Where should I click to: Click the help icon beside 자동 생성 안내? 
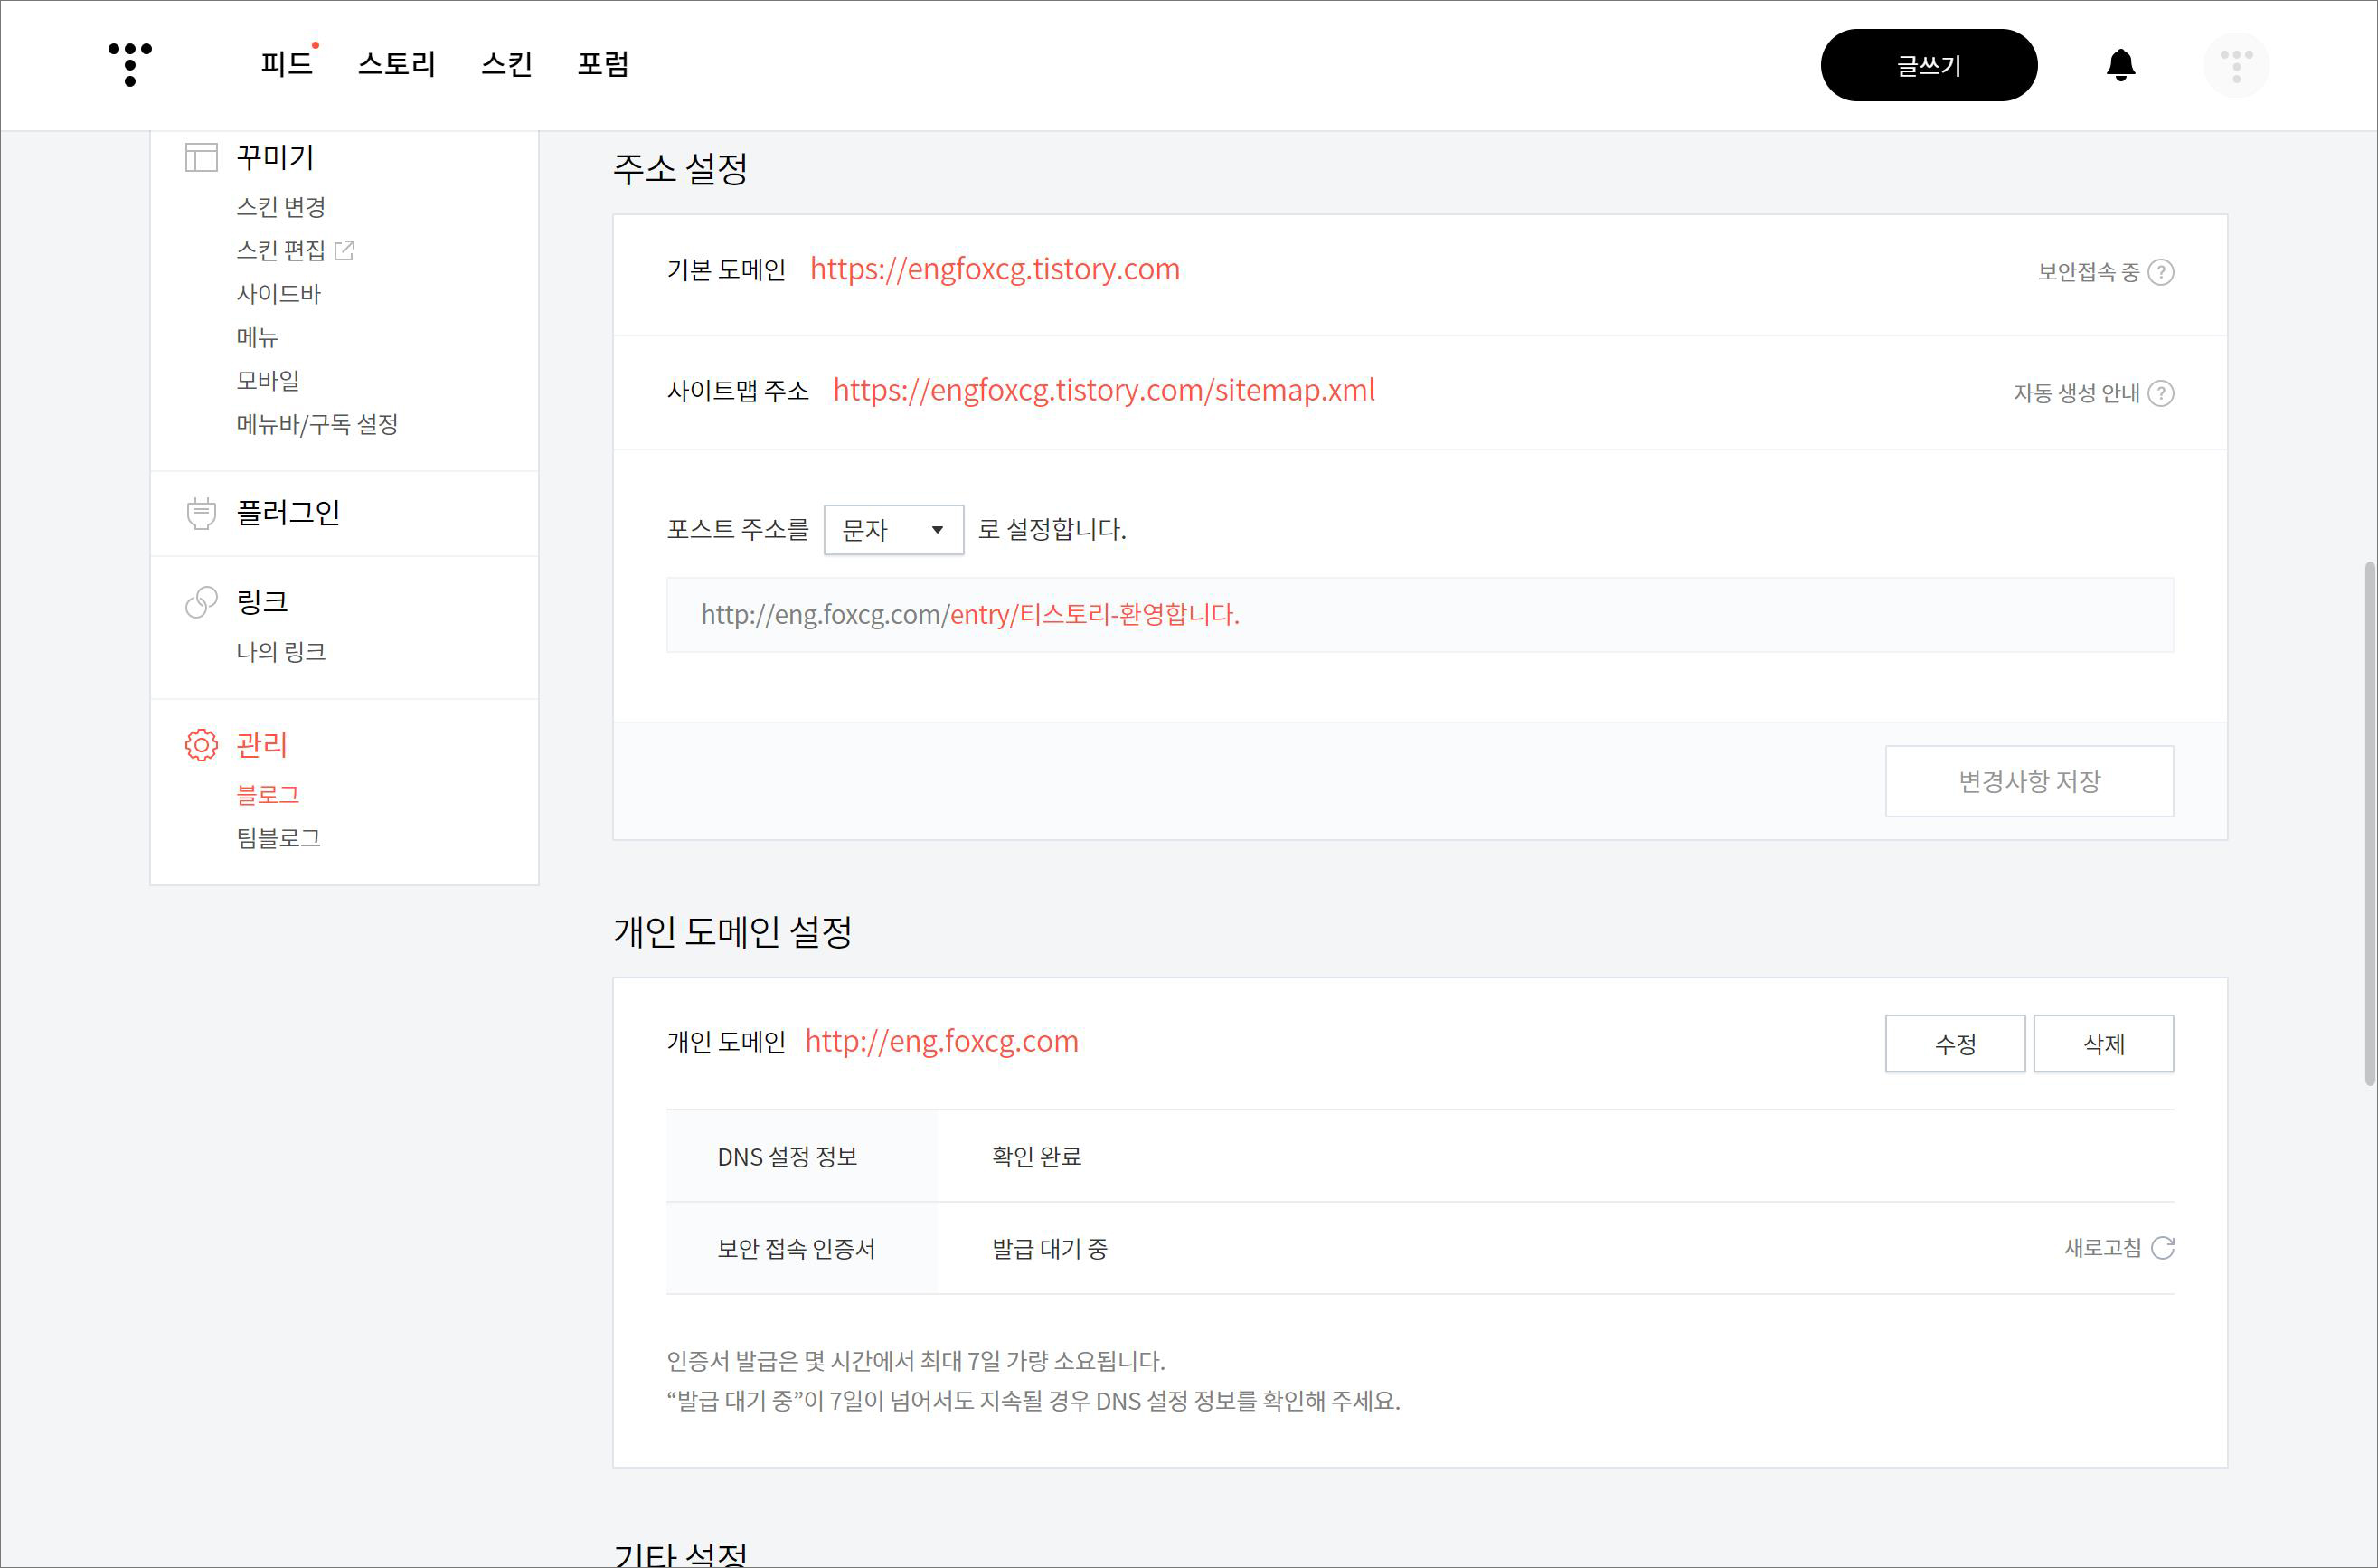coord(2161,393)
